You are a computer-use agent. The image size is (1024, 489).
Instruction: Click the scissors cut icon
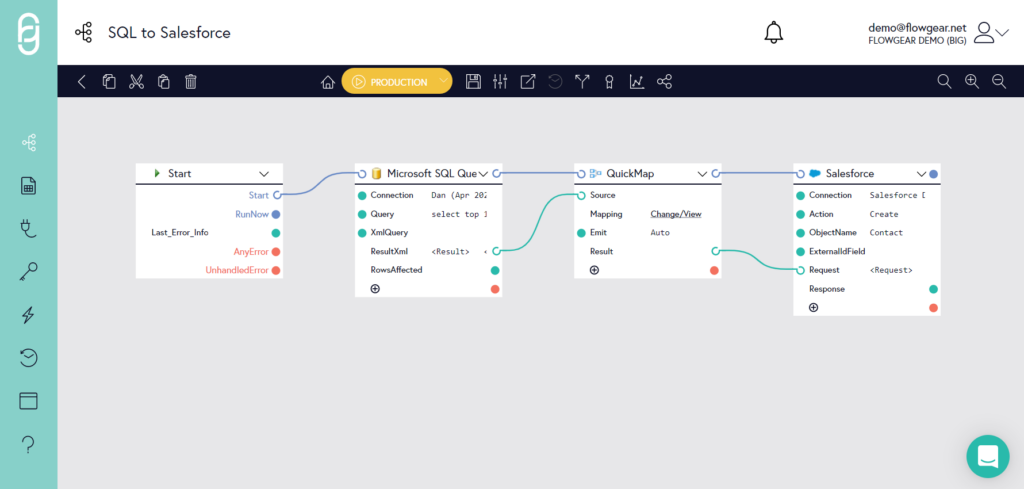(137, 82)
